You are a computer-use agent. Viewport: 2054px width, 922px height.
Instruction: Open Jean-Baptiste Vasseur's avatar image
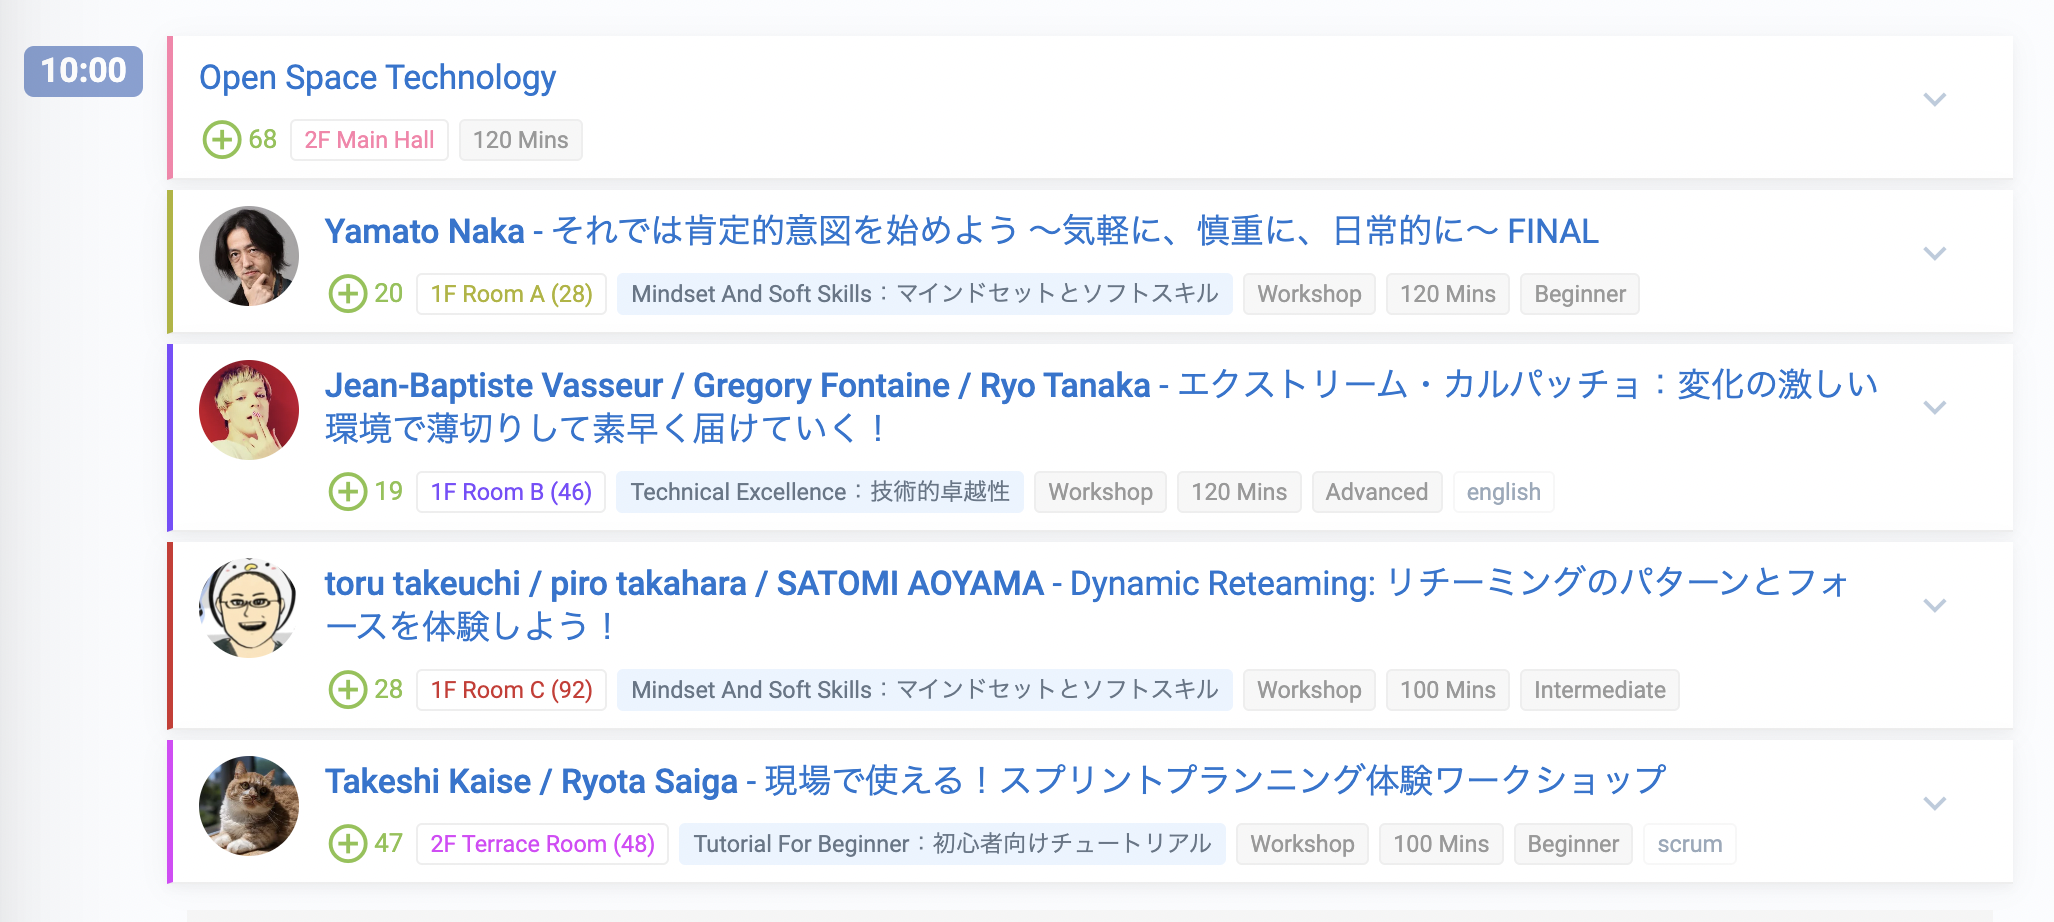coord(249,410)
